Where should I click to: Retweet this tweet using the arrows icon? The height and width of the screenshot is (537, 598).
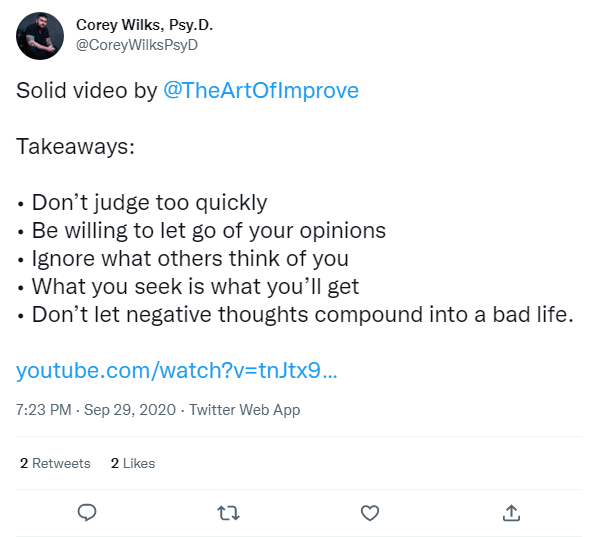[228, 513]
